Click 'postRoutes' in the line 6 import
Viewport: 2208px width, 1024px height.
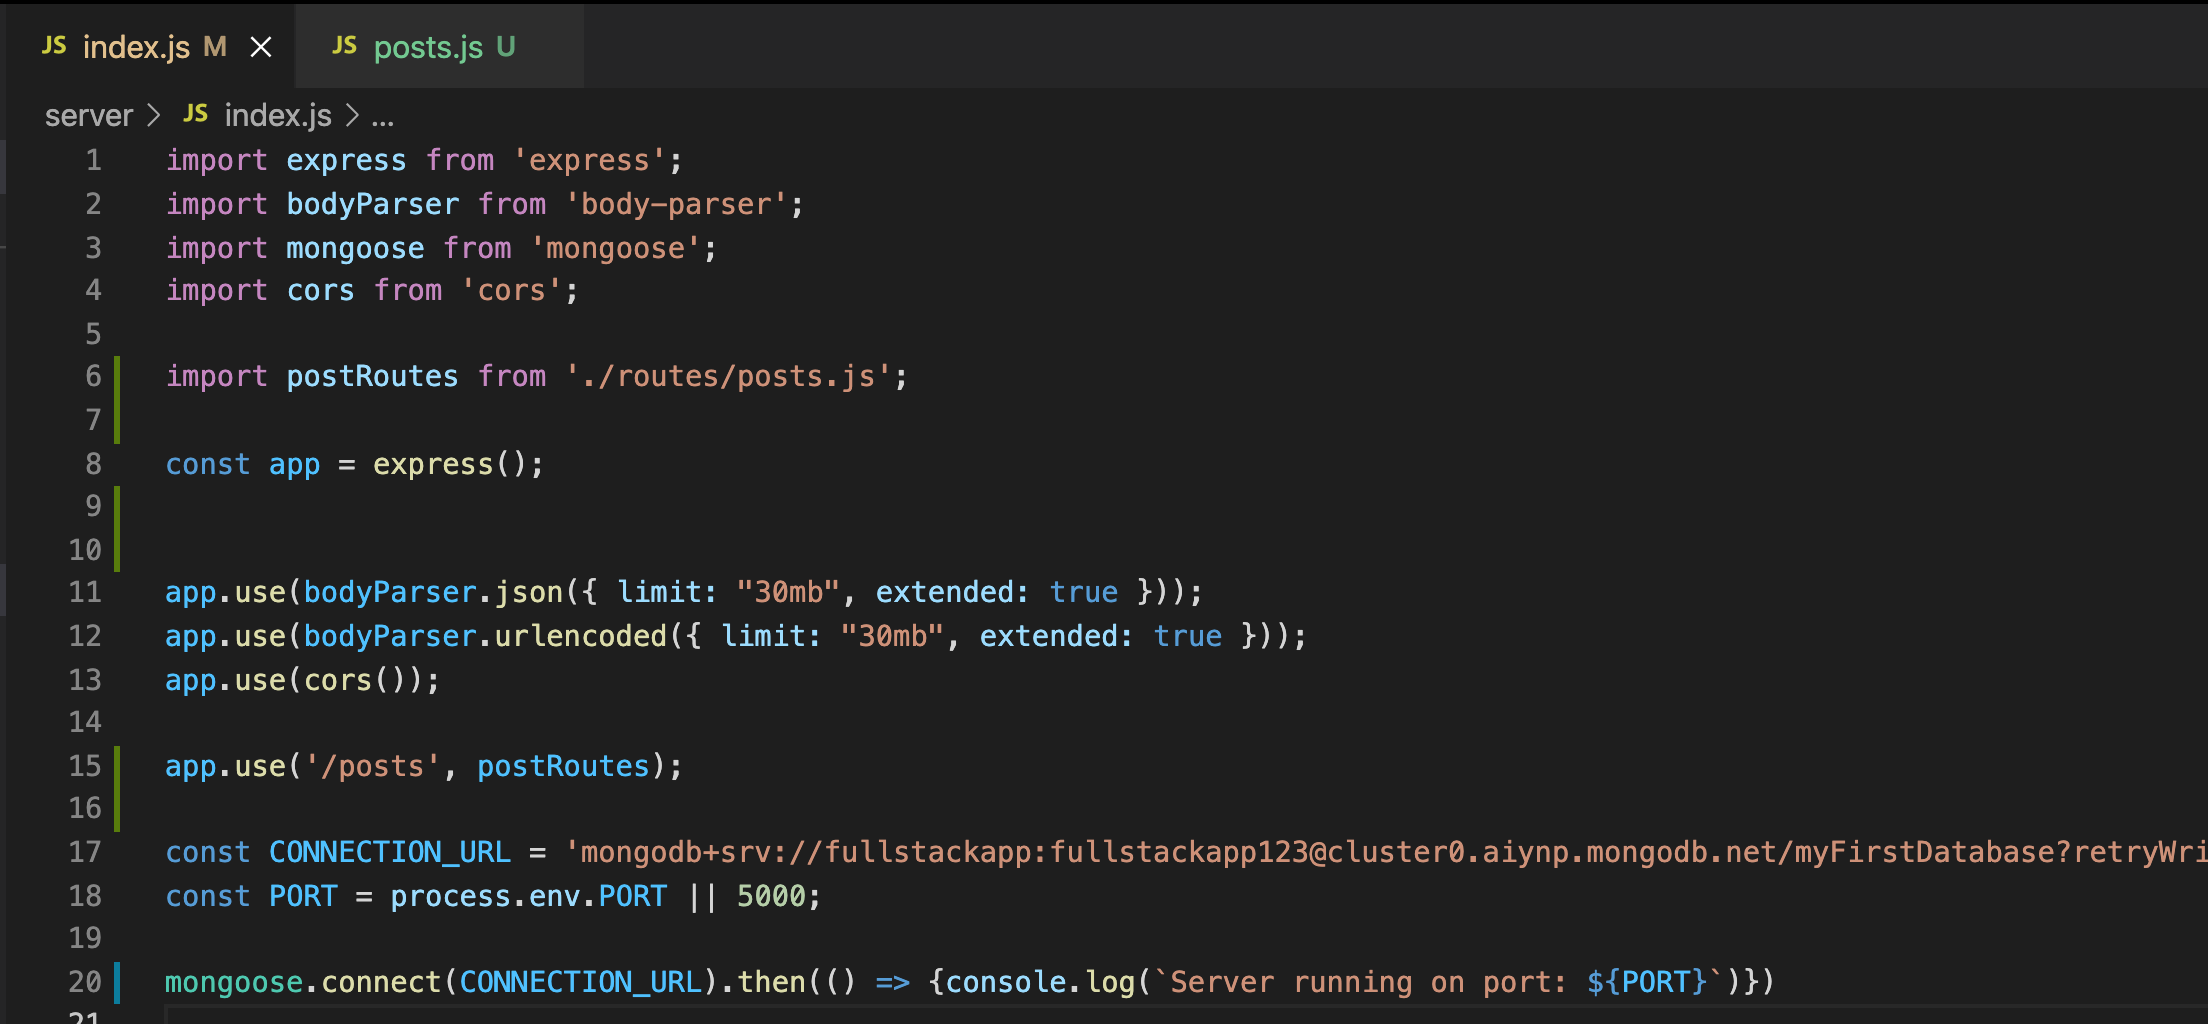pyautogui.click(x=372, y=376)
